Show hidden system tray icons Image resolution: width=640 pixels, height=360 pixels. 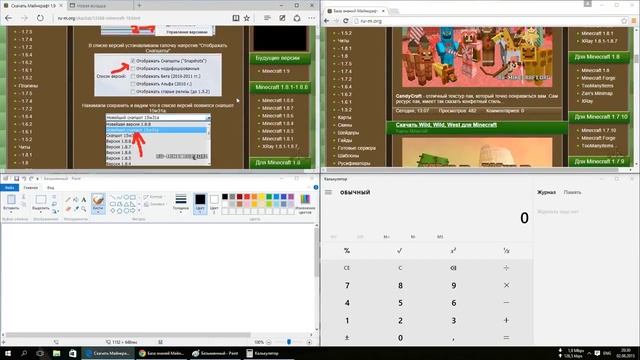(x=589, y=353)
